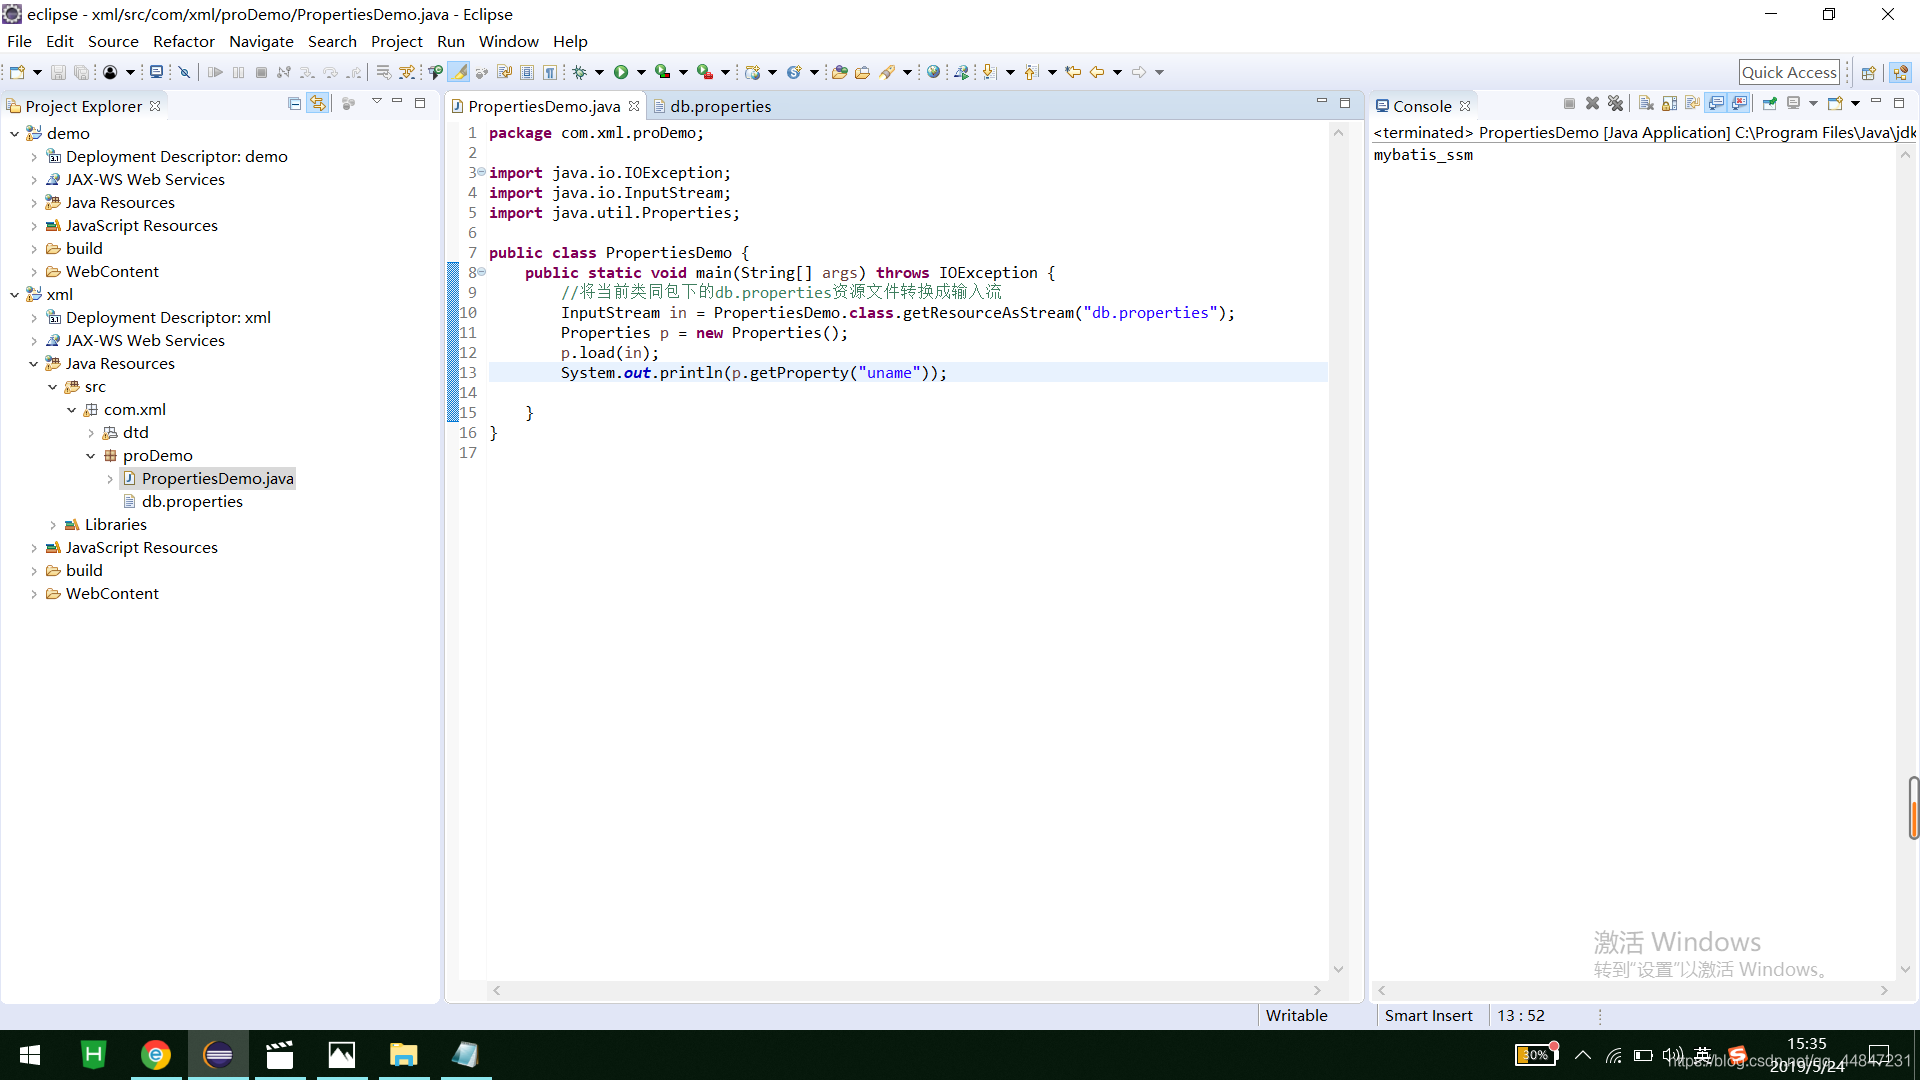Click the proDemo package
This screenshot has height=1080, width=1920.
click(157, 456)
